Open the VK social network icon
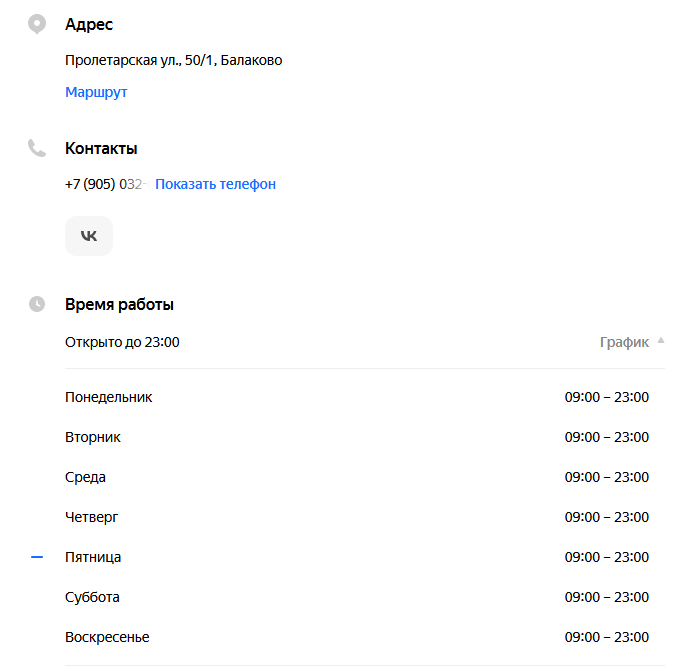 pos(89,236)
